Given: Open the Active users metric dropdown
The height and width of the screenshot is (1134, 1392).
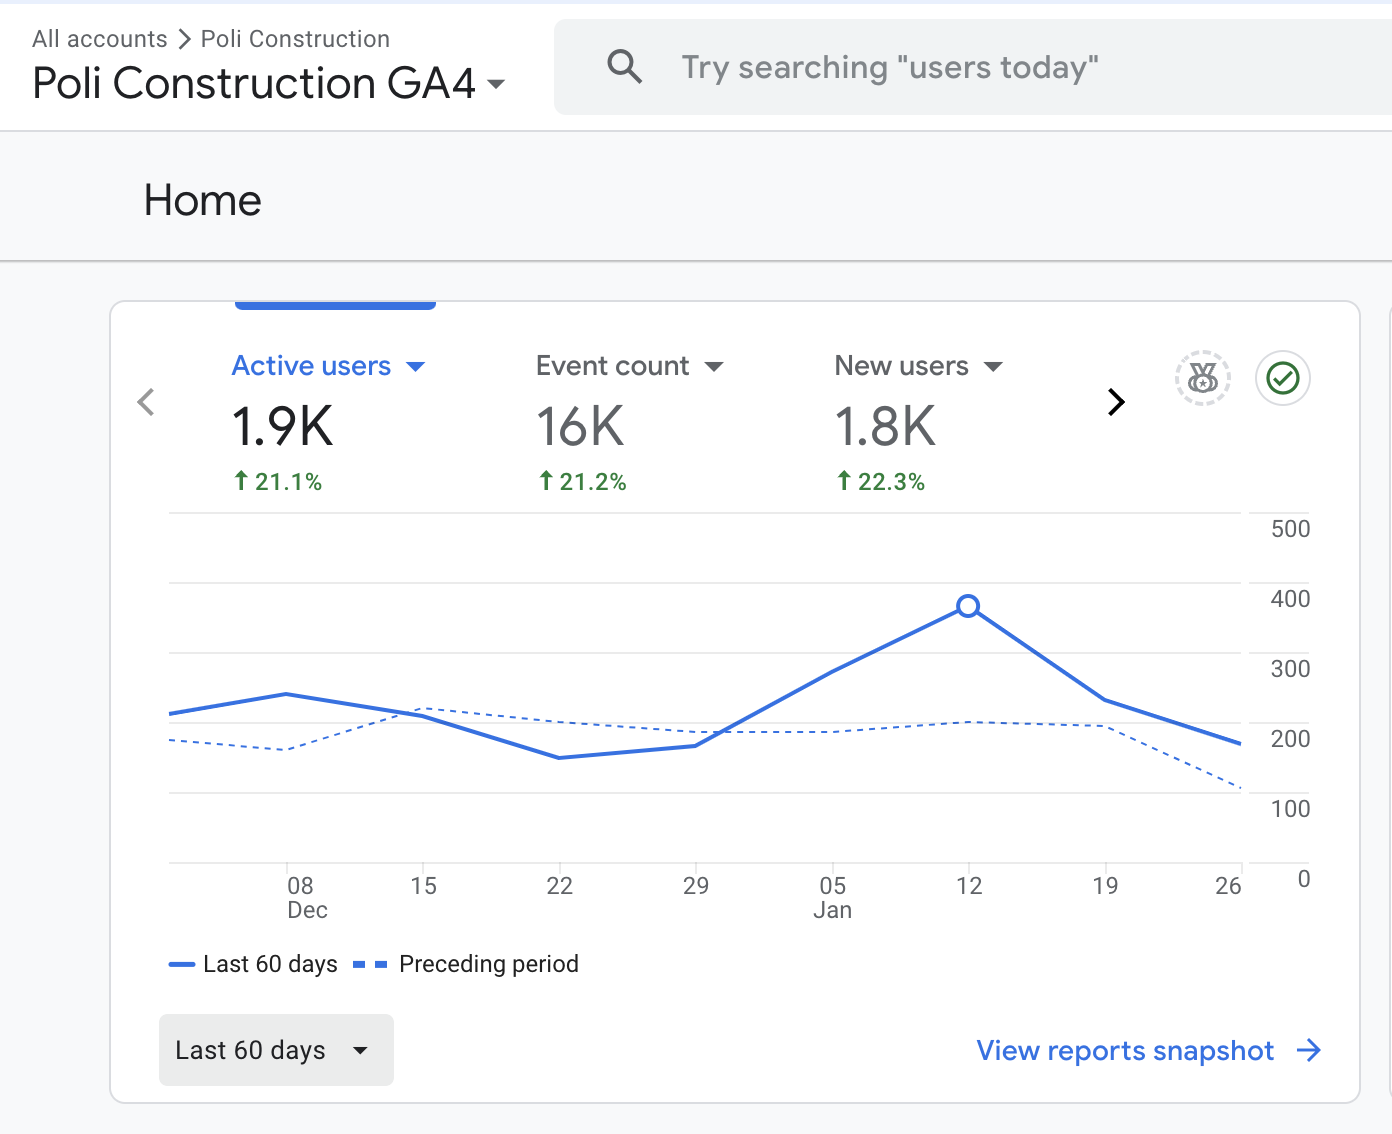Looking at the screenshot, I should (416, 367).
